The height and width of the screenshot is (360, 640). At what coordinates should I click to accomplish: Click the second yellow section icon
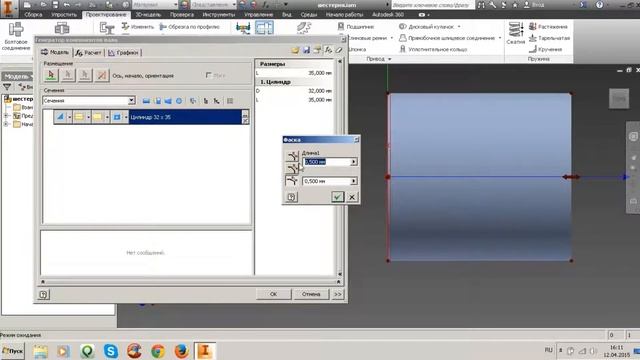pyautogui.click(x=98, y=117)
